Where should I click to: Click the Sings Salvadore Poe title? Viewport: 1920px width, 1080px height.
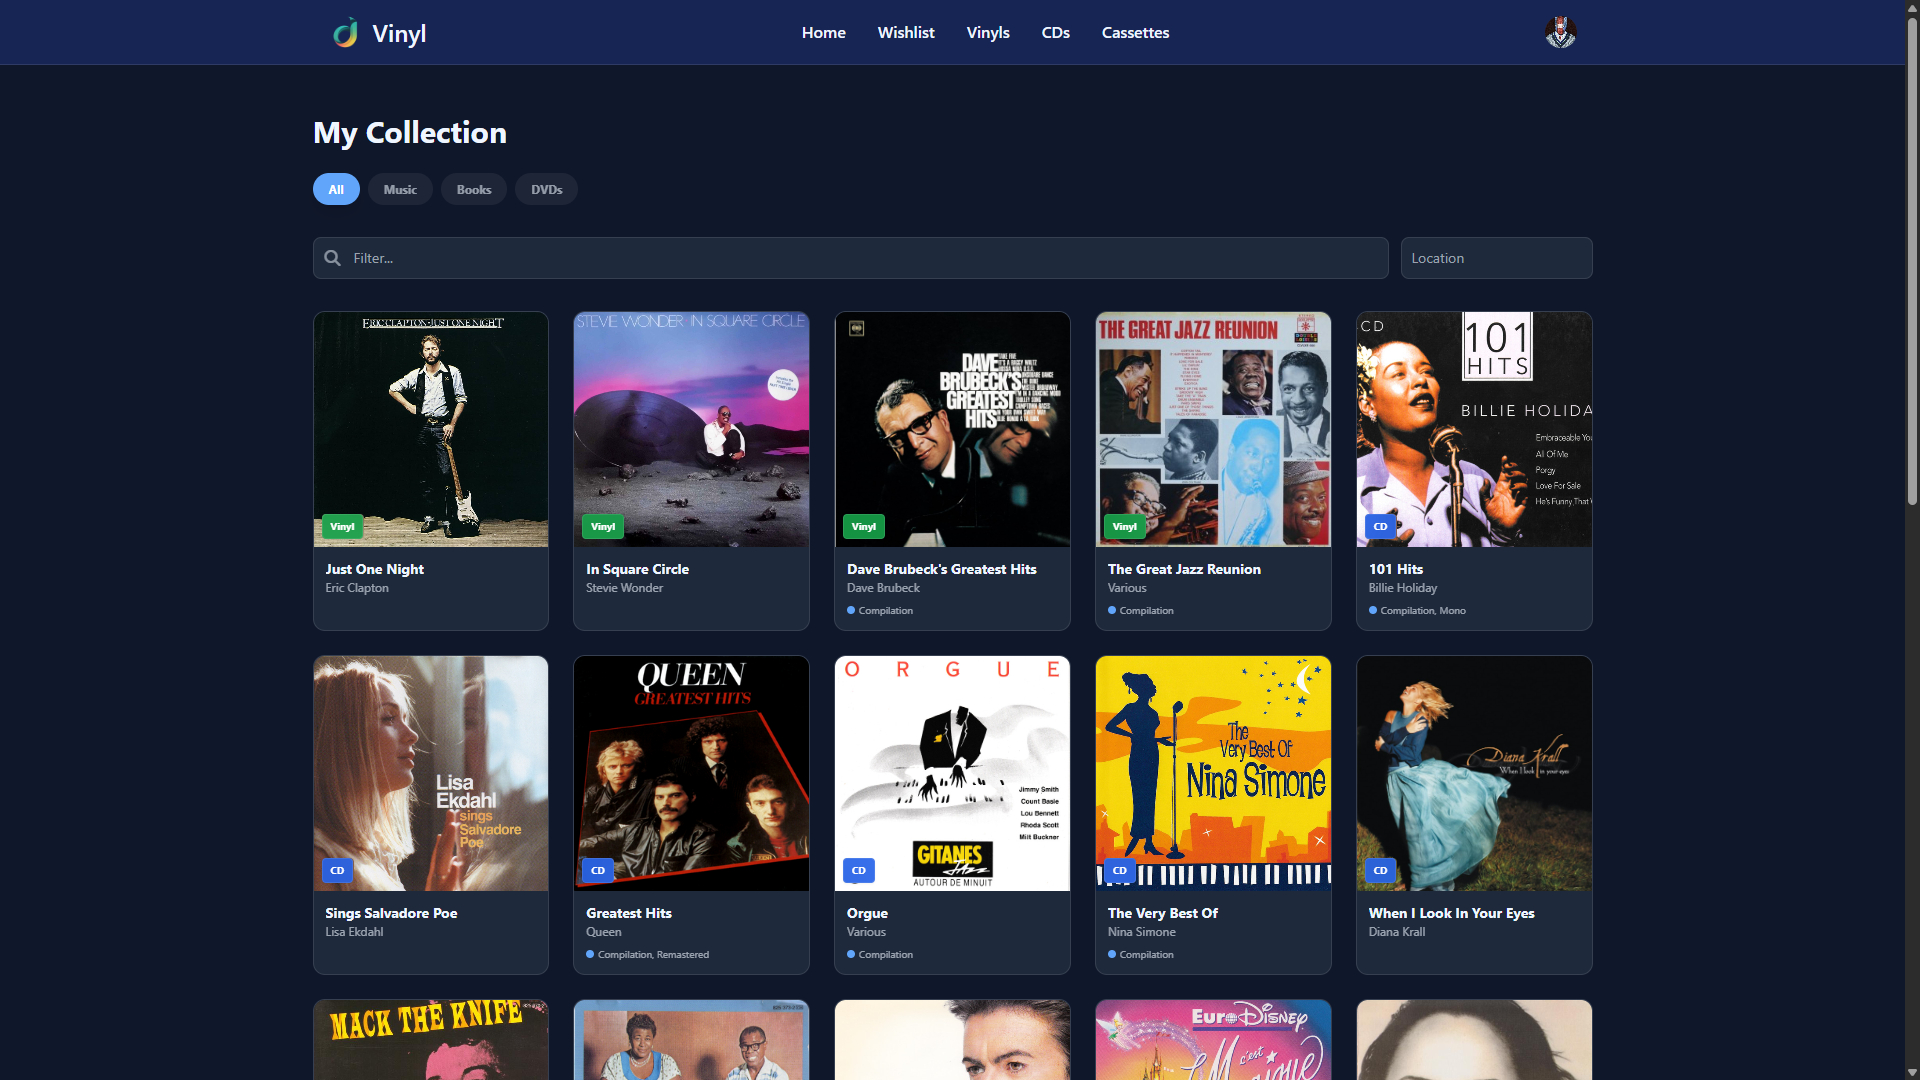tap(391, 913)
